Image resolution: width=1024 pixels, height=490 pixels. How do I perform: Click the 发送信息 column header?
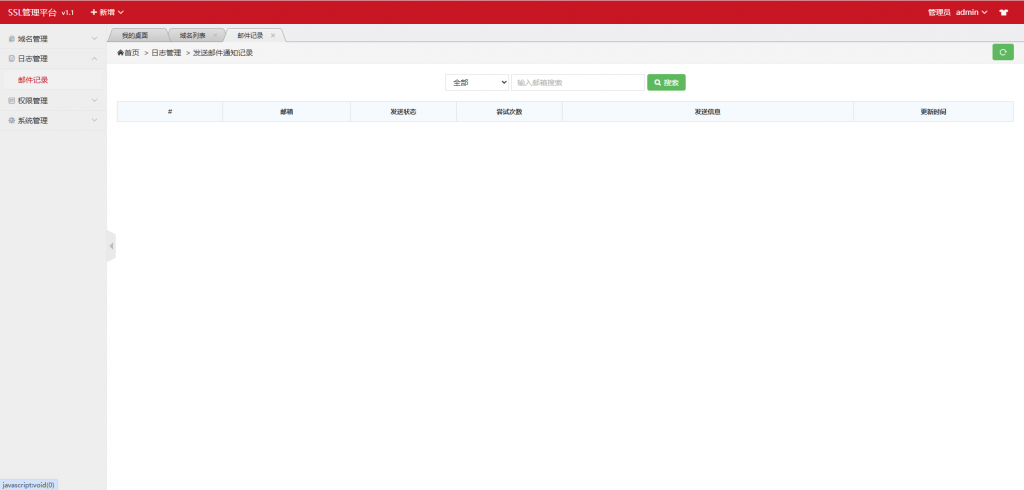coord(708,112)
